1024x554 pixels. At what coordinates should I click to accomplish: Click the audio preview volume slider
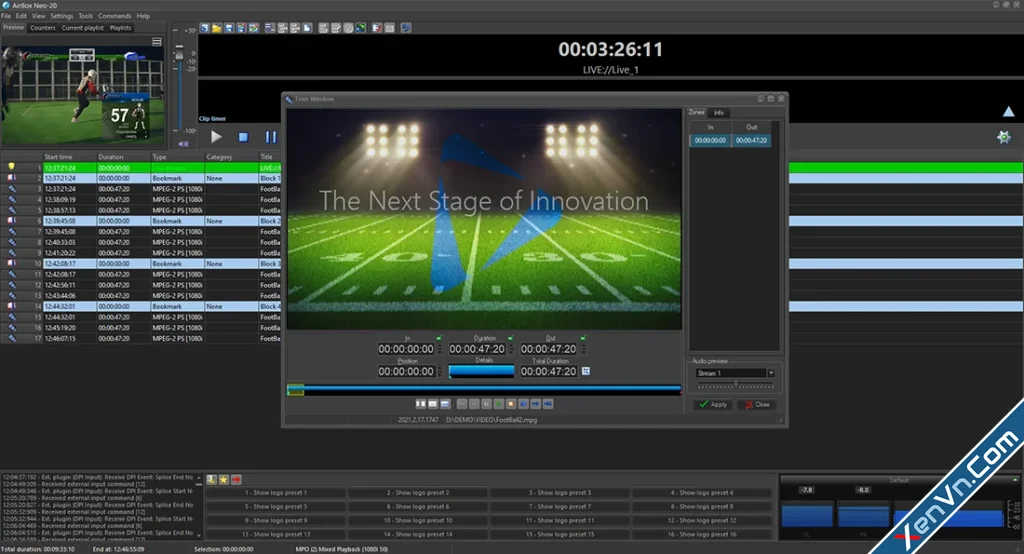pyautogui.click(x=735, y=386)
